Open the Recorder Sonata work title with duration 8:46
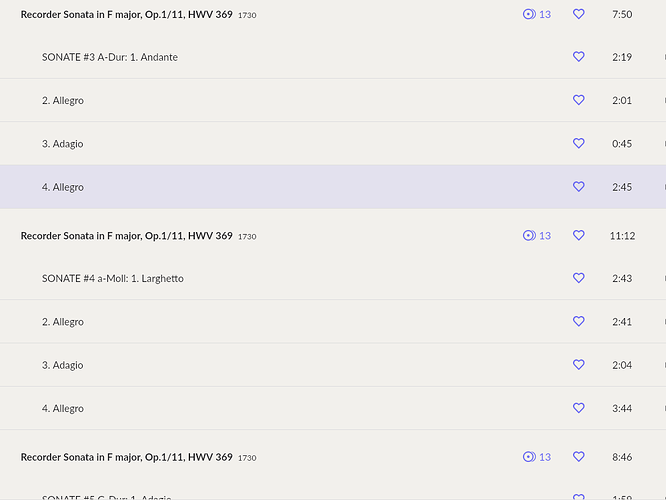This screenshot has width=666, height=500. tap(127, 457)
